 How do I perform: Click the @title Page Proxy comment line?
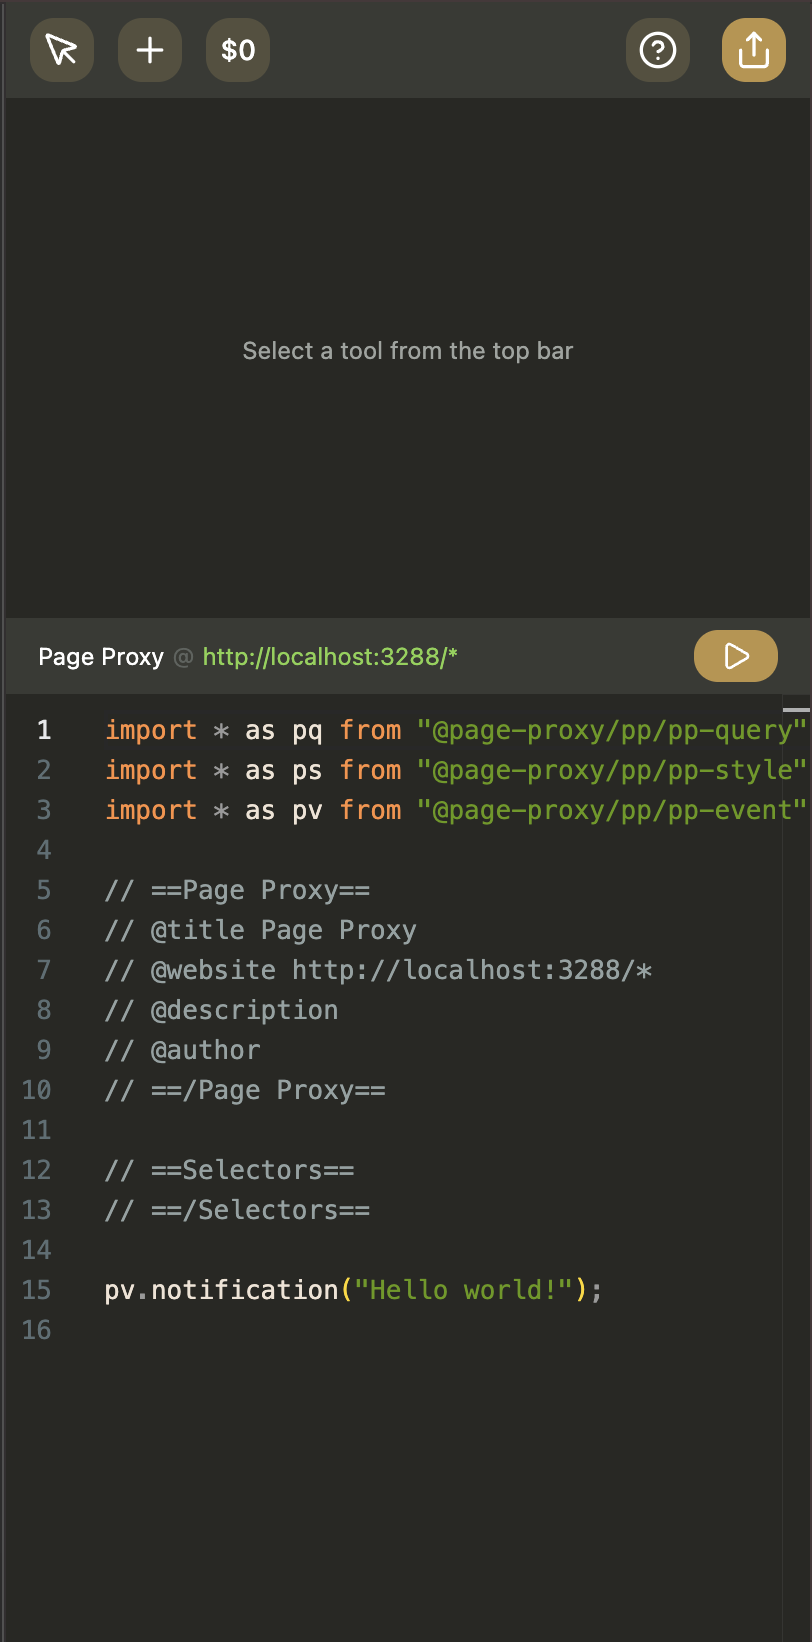[x=260, y=930]
